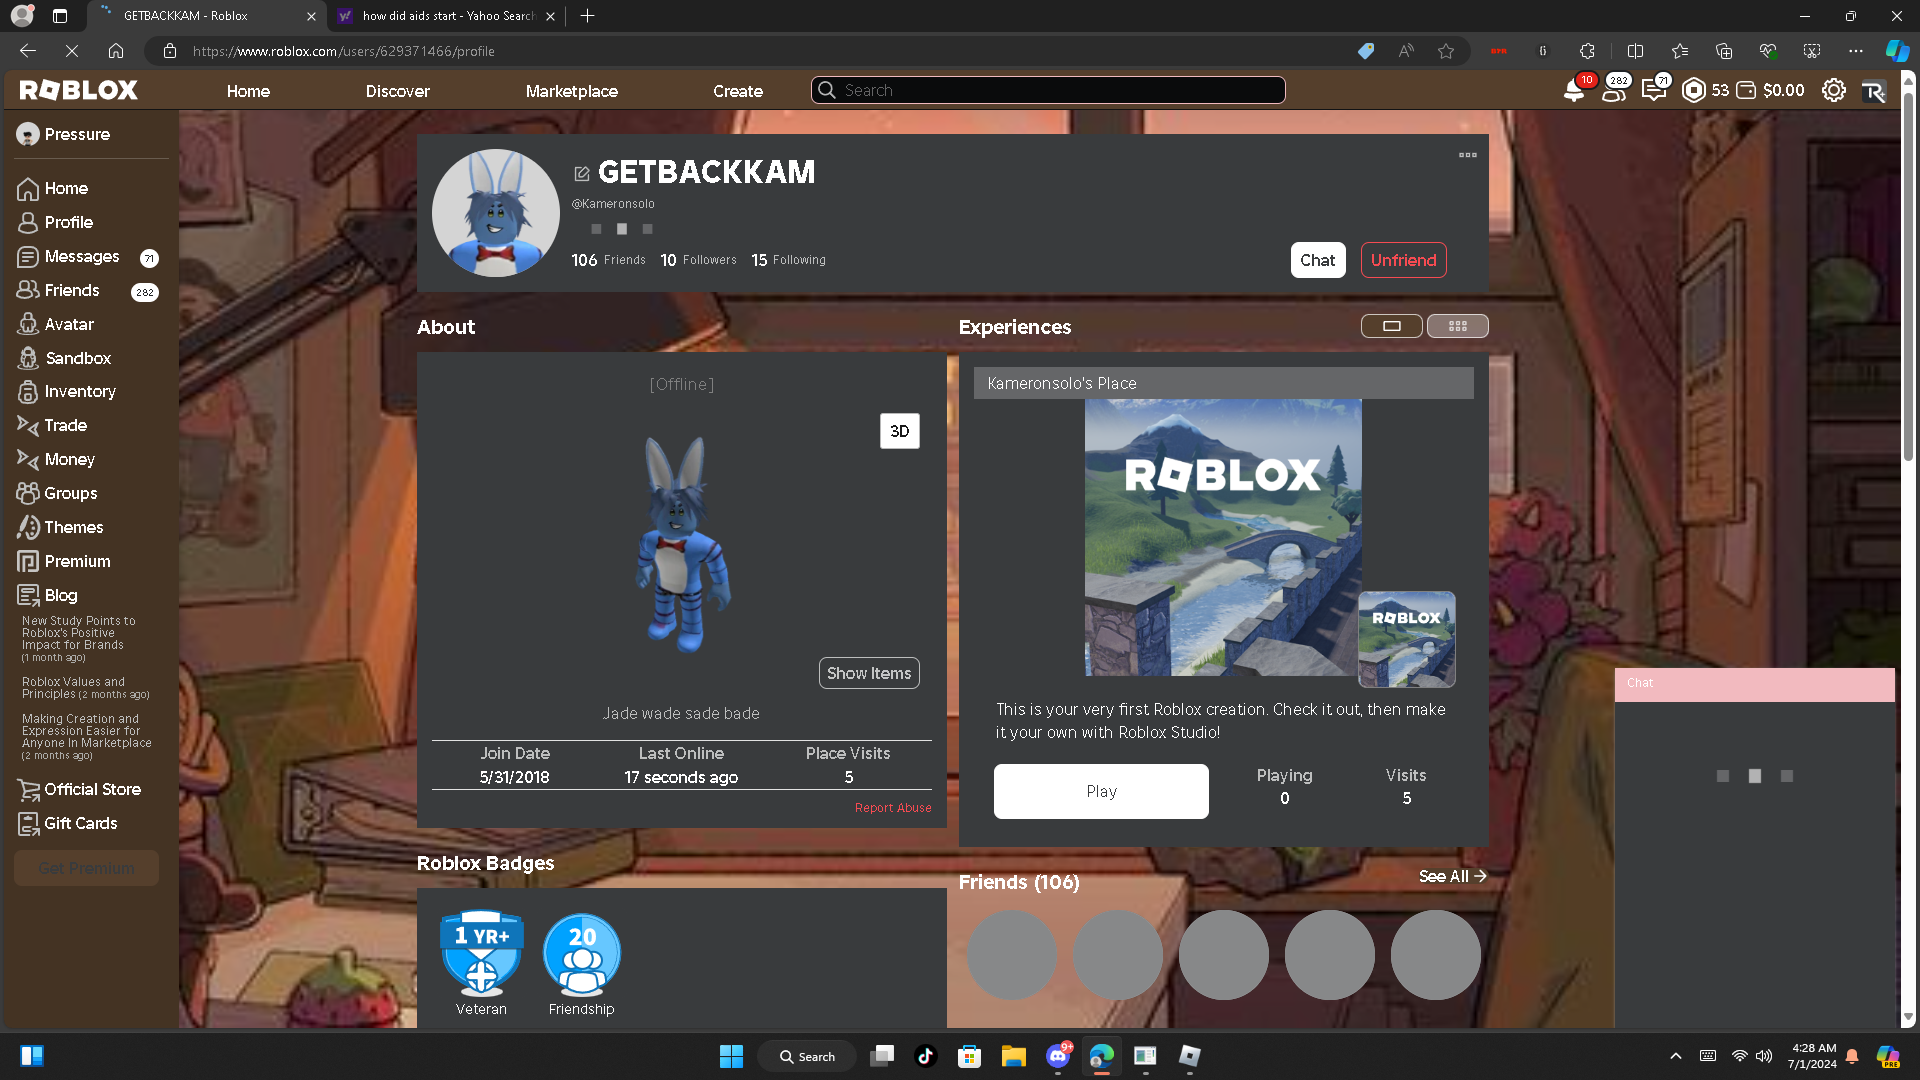The width and height of the screenshot is (1920, 1080).
Task: Open messages icon in Roblox header
Action: 1654,91
